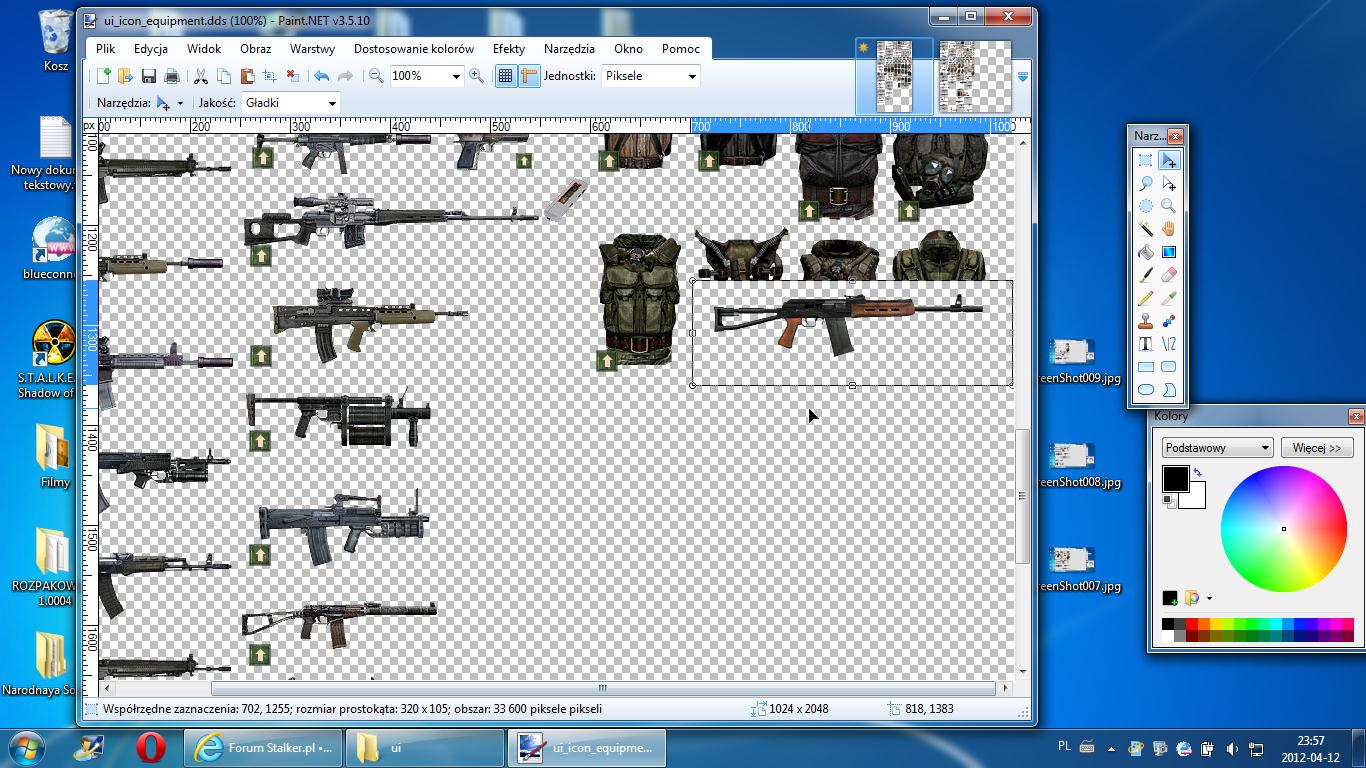Image resolution: width=1366 pixels, height=768 pixels.
Task: Click the Copy toolbar icon
Action: tap(223, 76)
